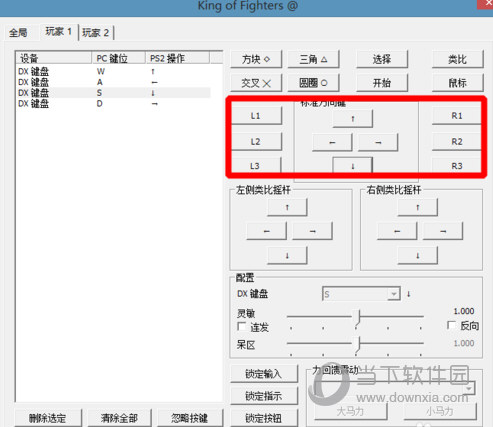Click the 方块 square button
Viewport: 493px width, 427px height.
pos(256,59)
